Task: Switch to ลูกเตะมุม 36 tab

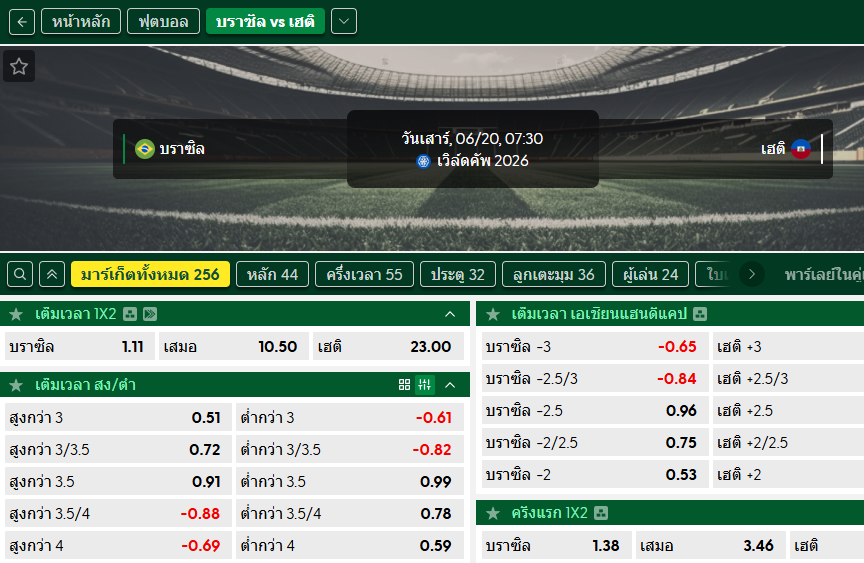Action: point(554,274)
